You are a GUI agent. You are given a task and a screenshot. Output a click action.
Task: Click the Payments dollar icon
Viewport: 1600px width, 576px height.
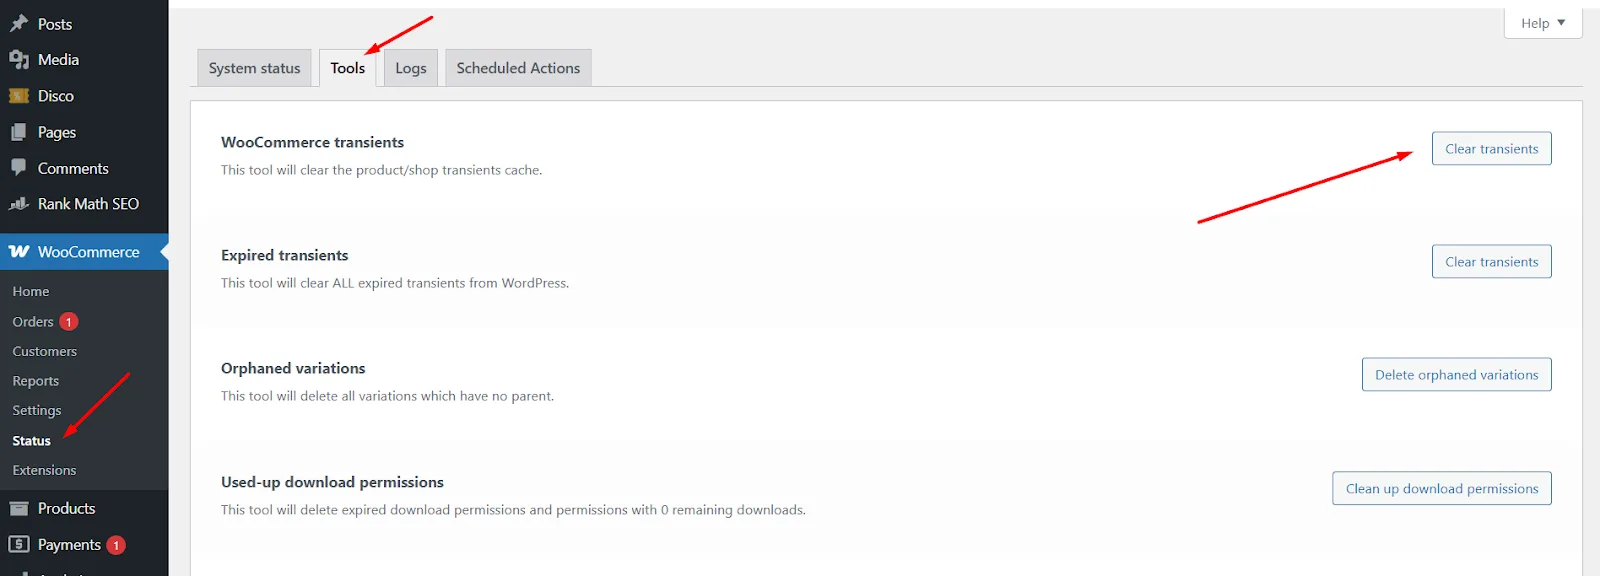(x=19, y=544)
